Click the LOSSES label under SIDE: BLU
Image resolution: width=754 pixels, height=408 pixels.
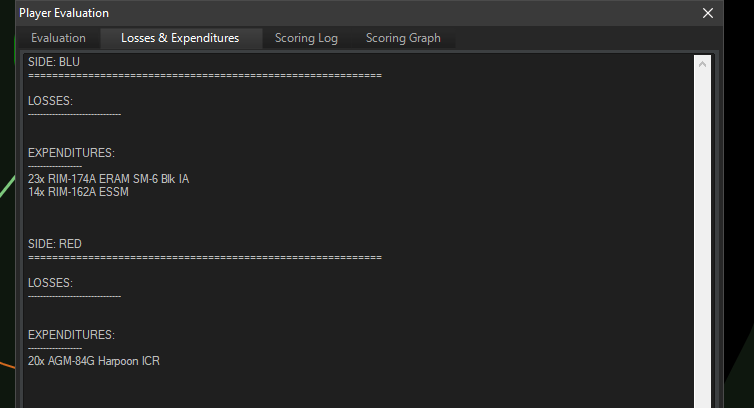tap(50, 101)
